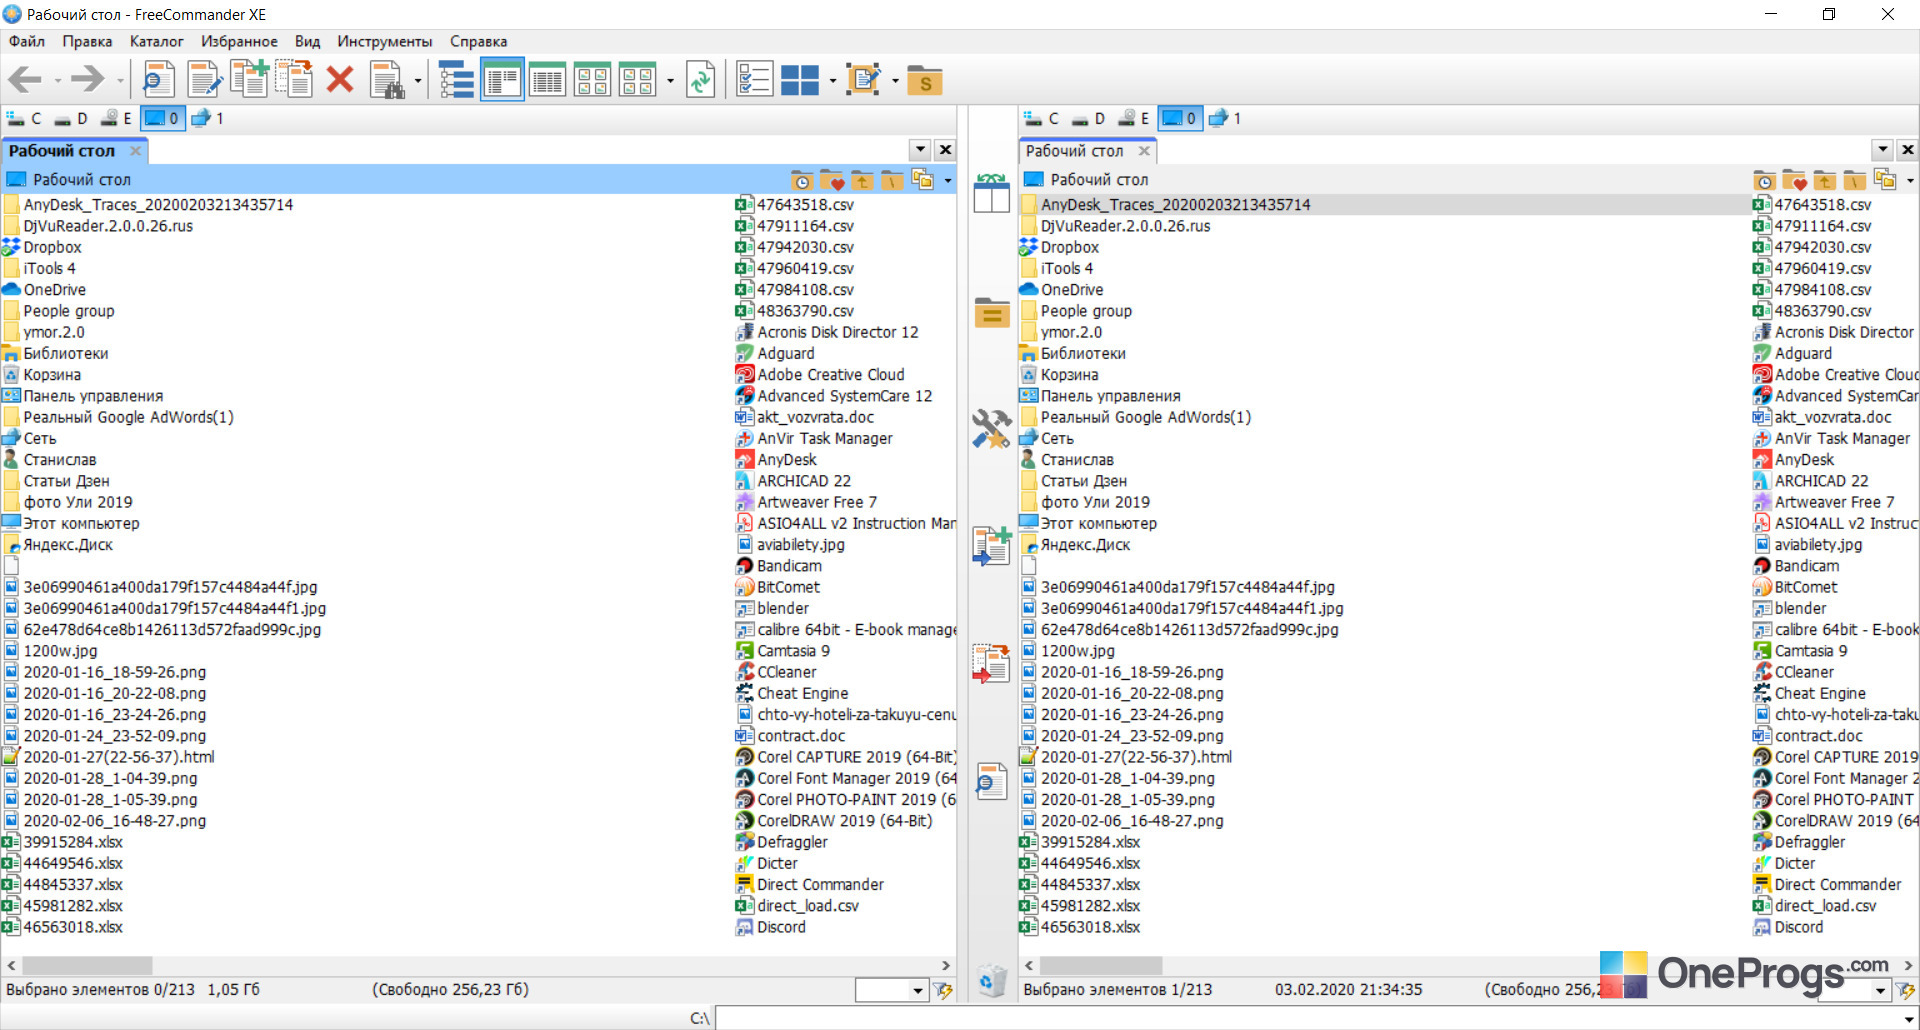Screen dimensions: 1920x1030
Task: Switch to second Thumbnails view icon
Action: click(637, 80)
